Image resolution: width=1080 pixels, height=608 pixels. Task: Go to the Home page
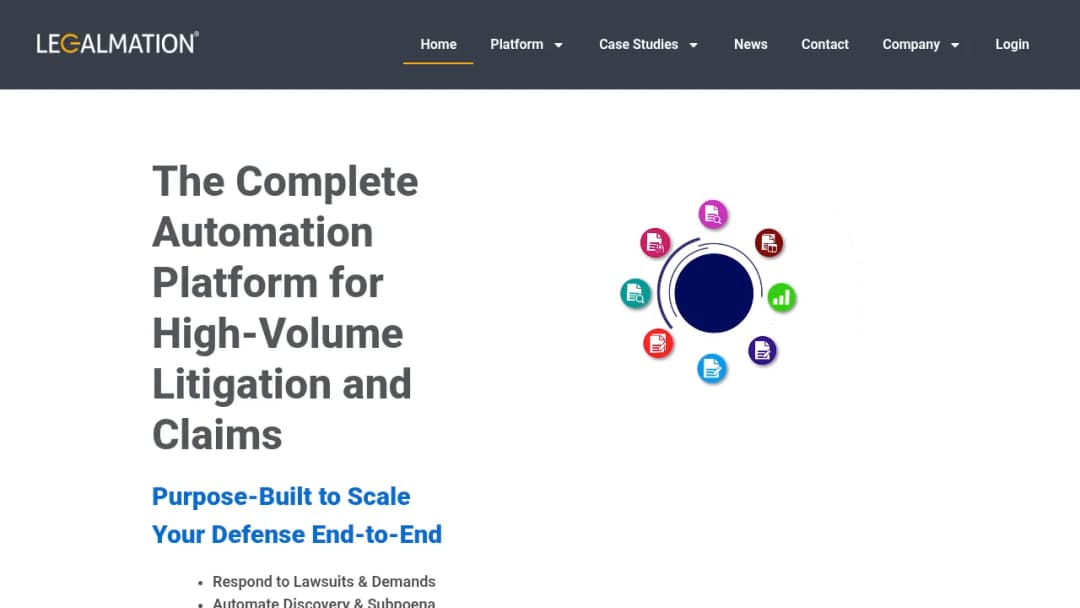[438, 44]
